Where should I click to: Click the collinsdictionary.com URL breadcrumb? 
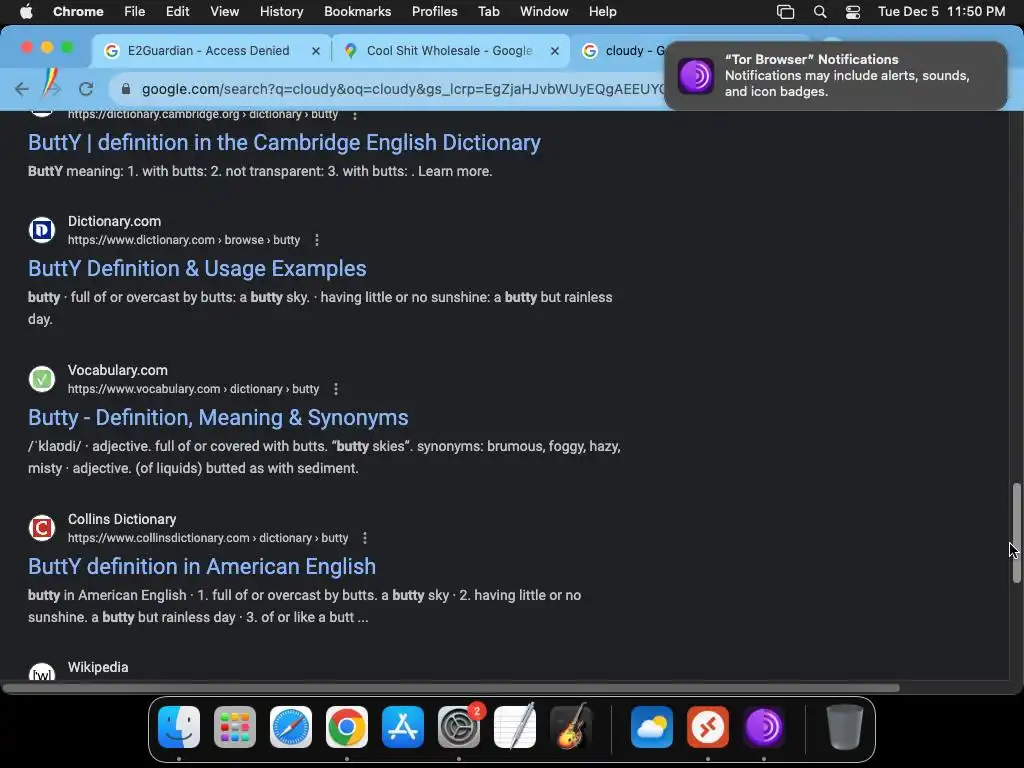(x=208, y=537)
